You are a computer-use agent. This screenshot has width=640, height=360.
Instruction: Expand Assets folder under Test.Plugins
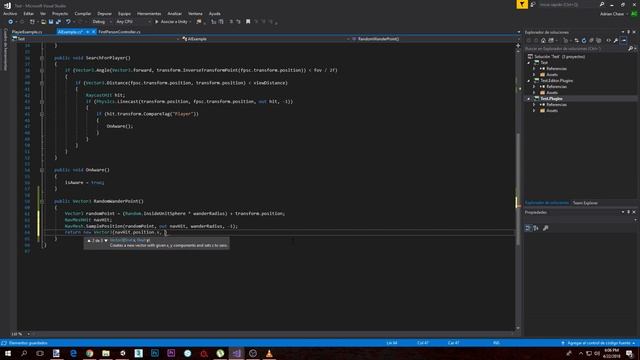534,111
